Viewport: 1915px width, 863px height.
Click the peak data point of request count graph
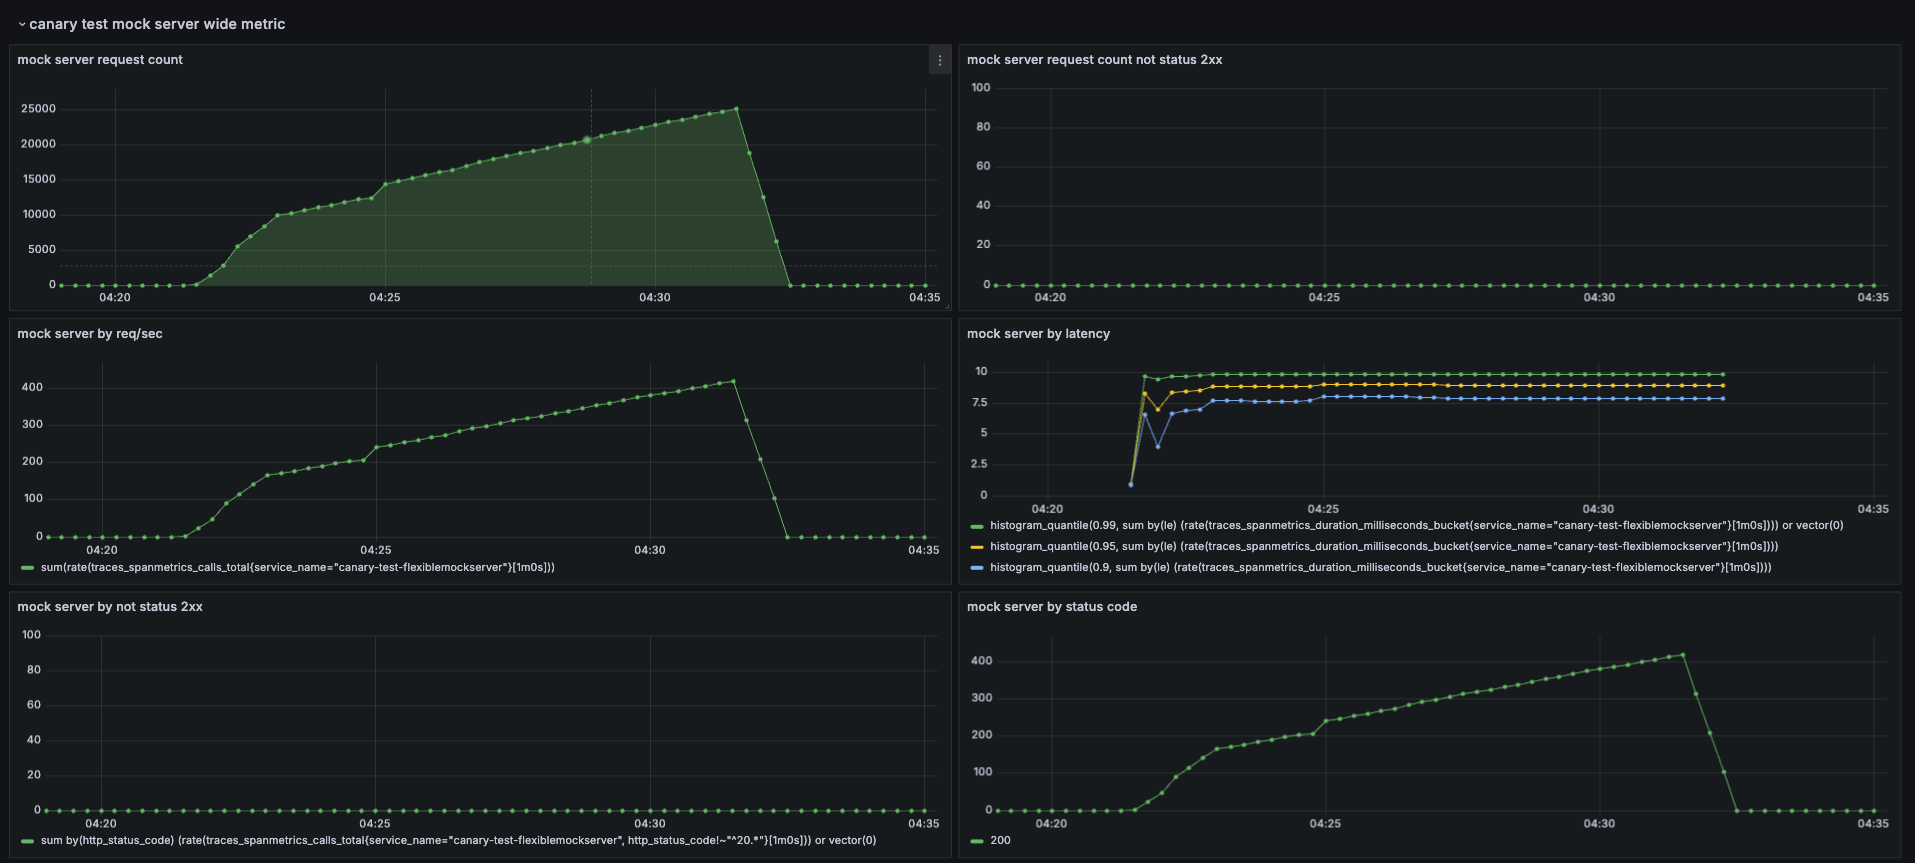click(736, 109)
